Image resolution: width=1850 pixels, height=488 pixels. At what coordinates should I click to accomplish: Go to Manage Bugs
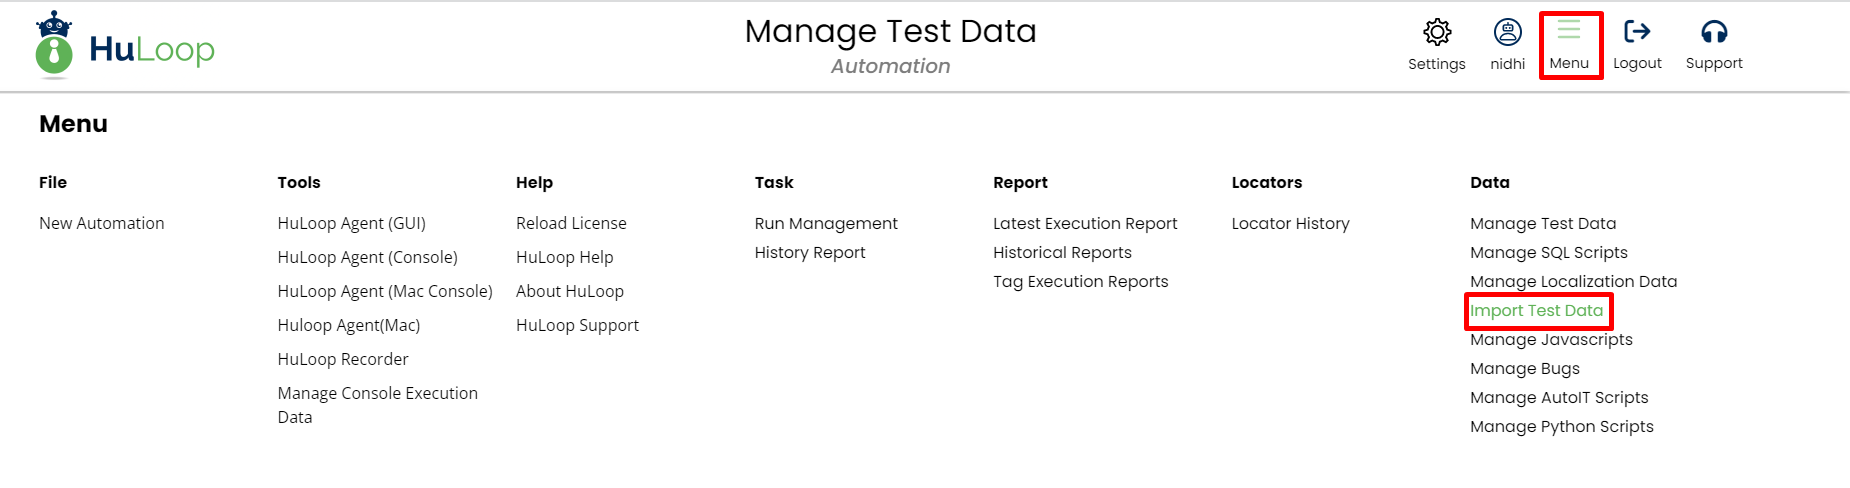pos(1525,368)
